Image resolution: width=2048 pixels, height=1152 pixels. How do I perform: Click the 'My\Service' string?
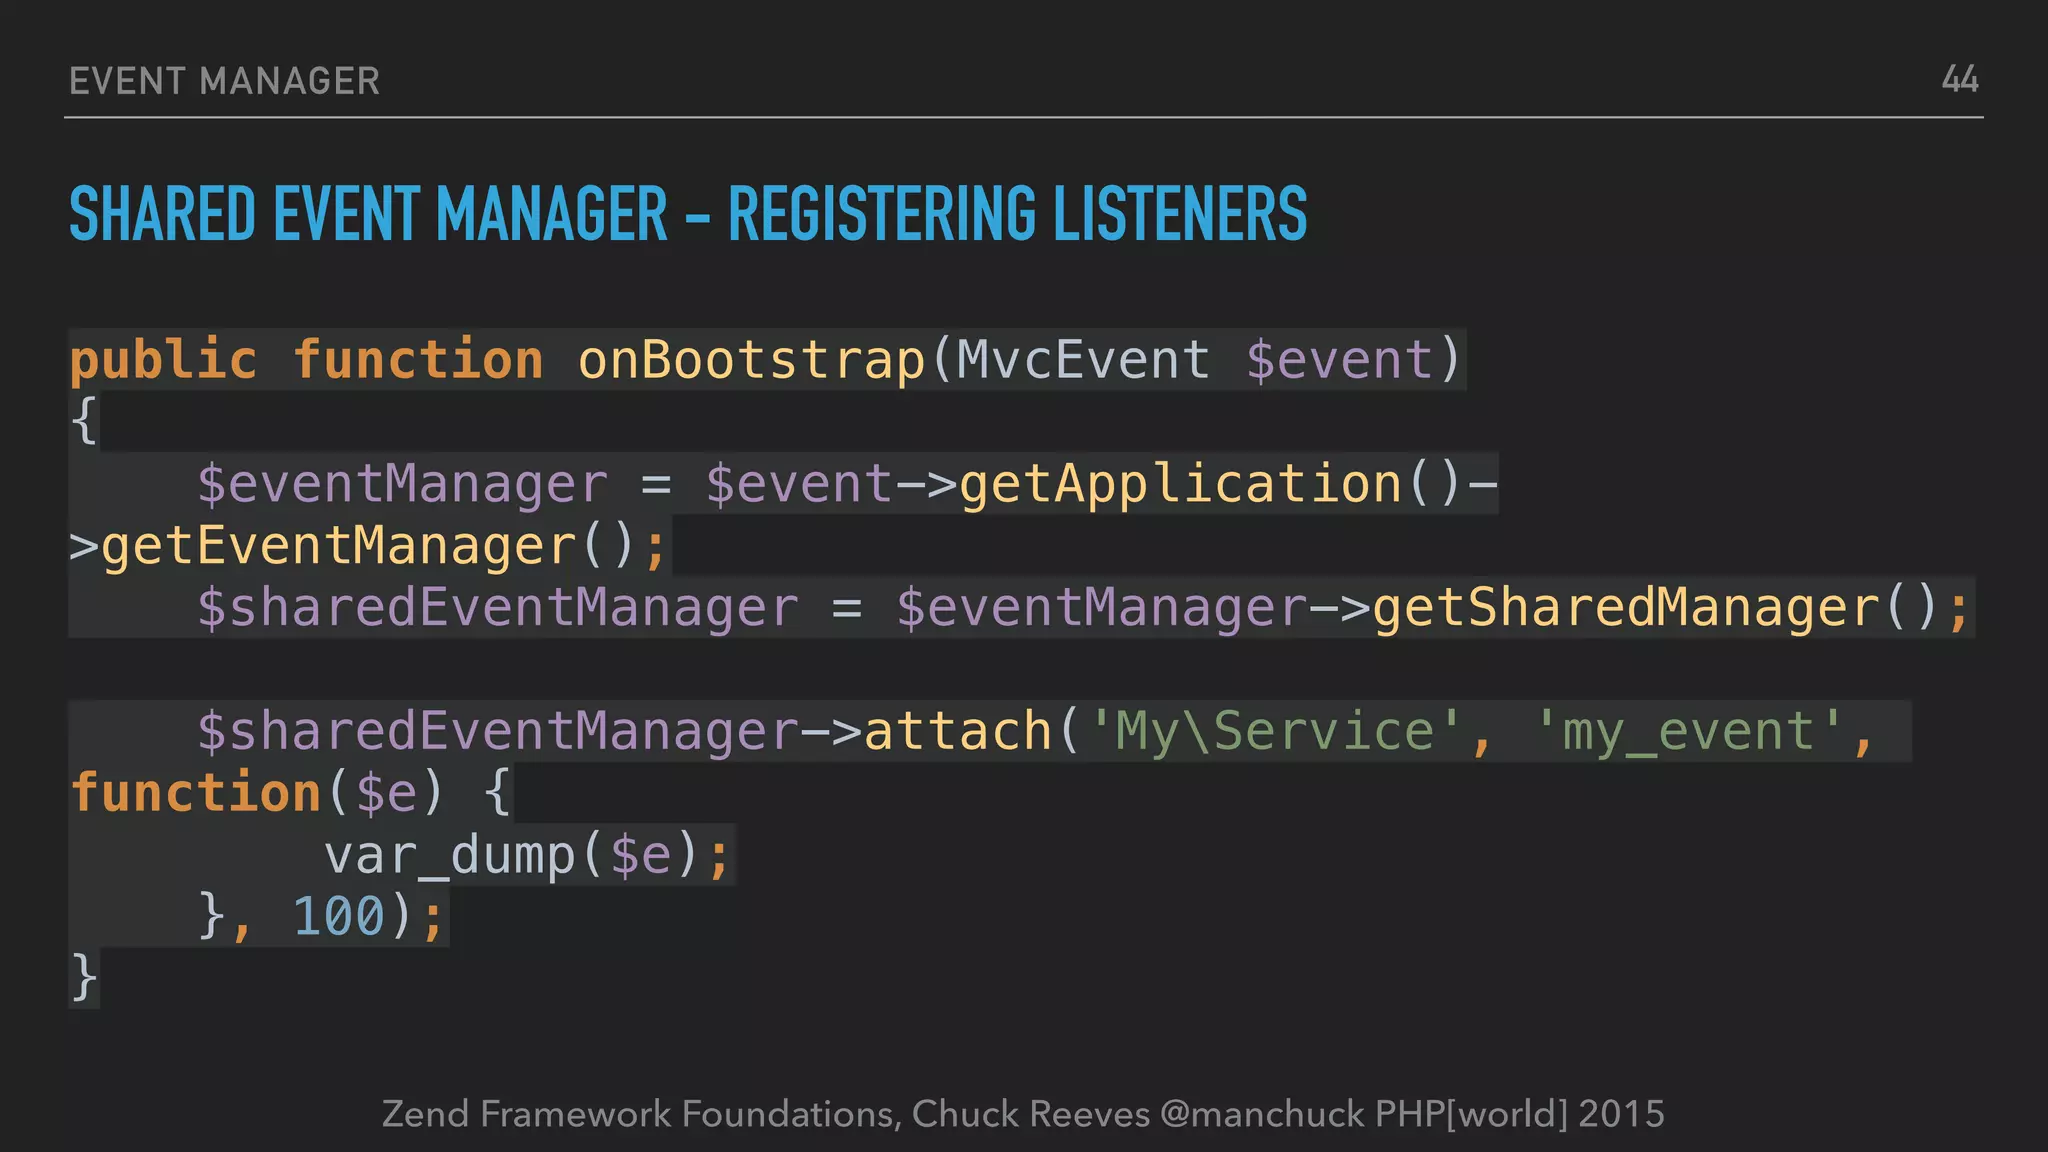[1274, 731]
